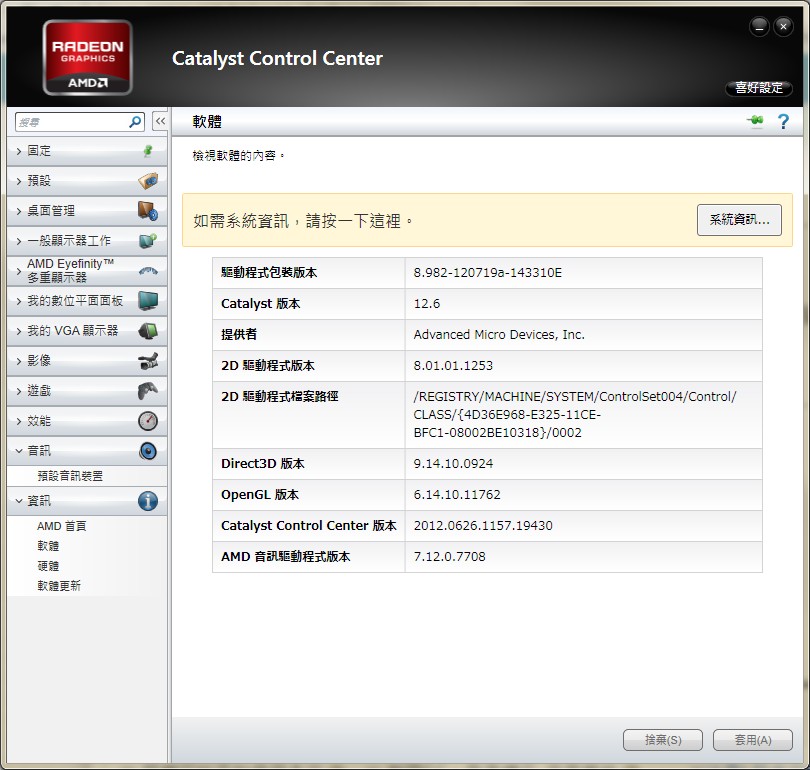Open help via the blue question mark icon
This screenshot has height=770, width=810.
[783, 121]
